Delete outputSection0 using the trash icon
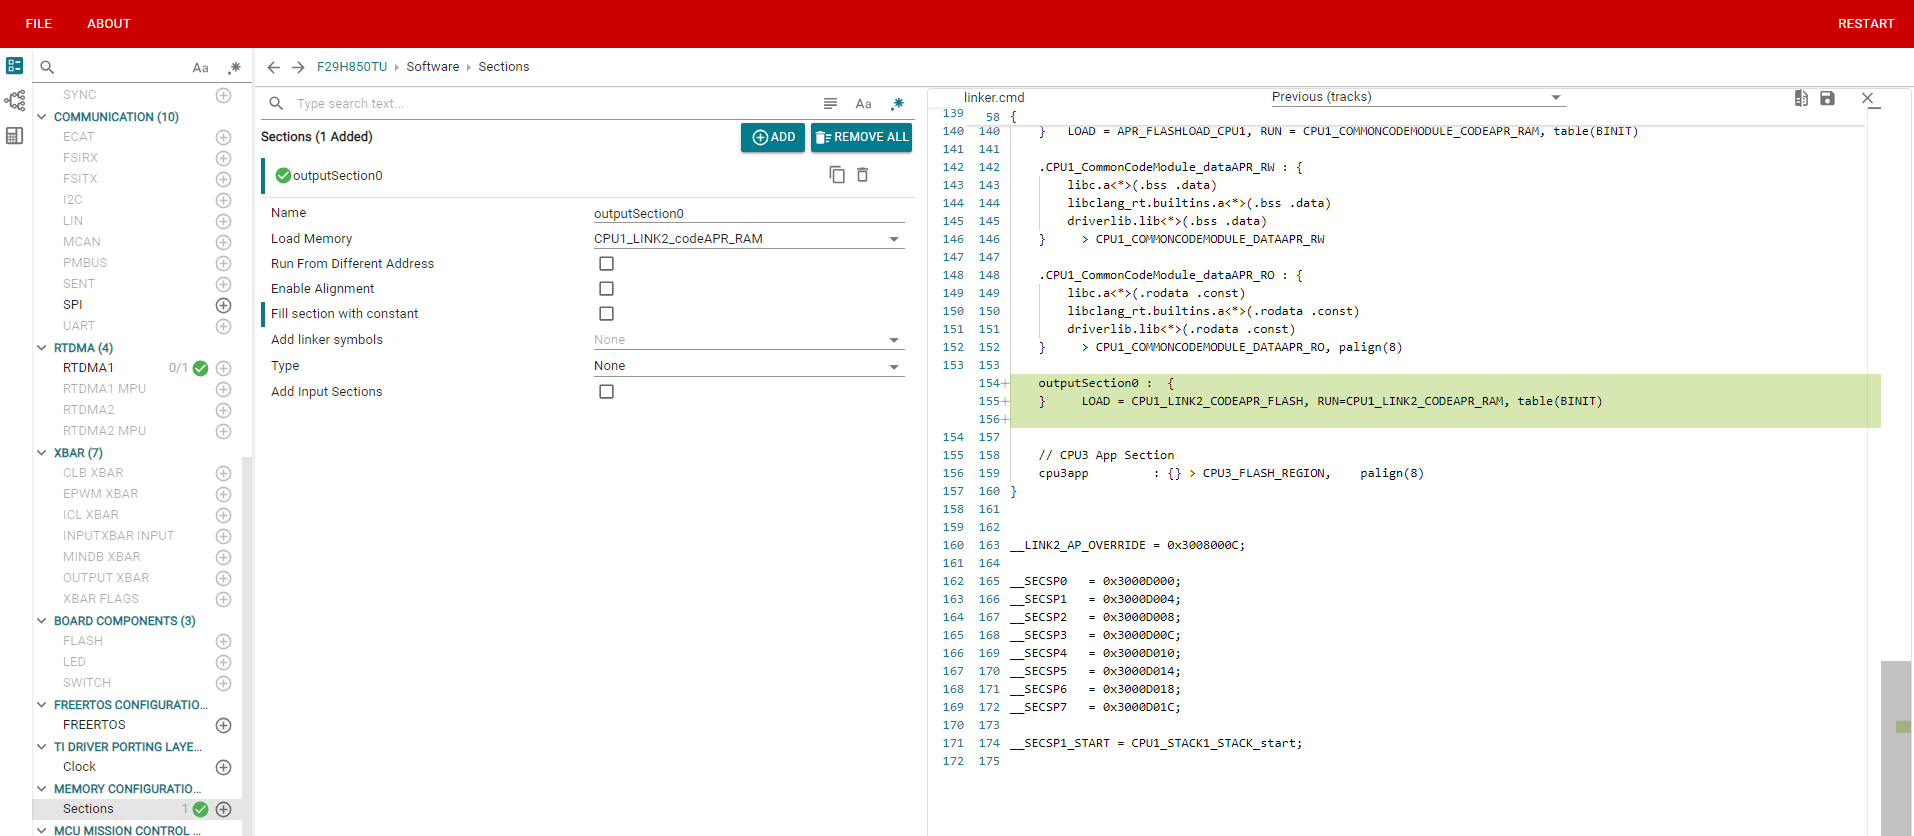 862,175
